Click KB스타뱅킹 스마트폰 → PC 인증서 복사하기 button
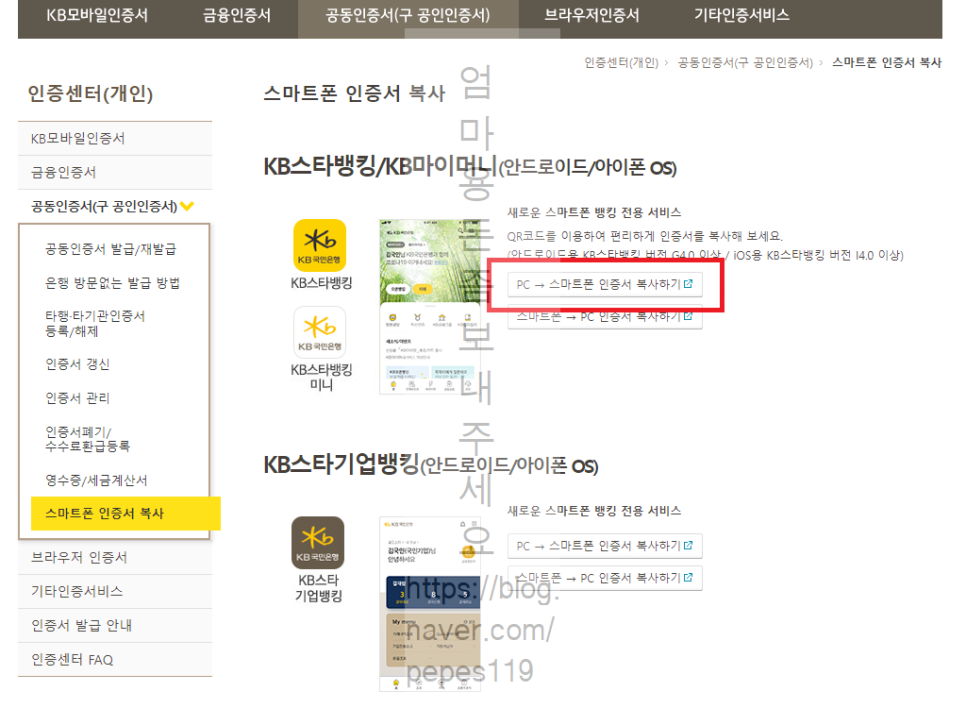Image resolution: width=966 pixels, height=725 pixels. pos(605,317)
